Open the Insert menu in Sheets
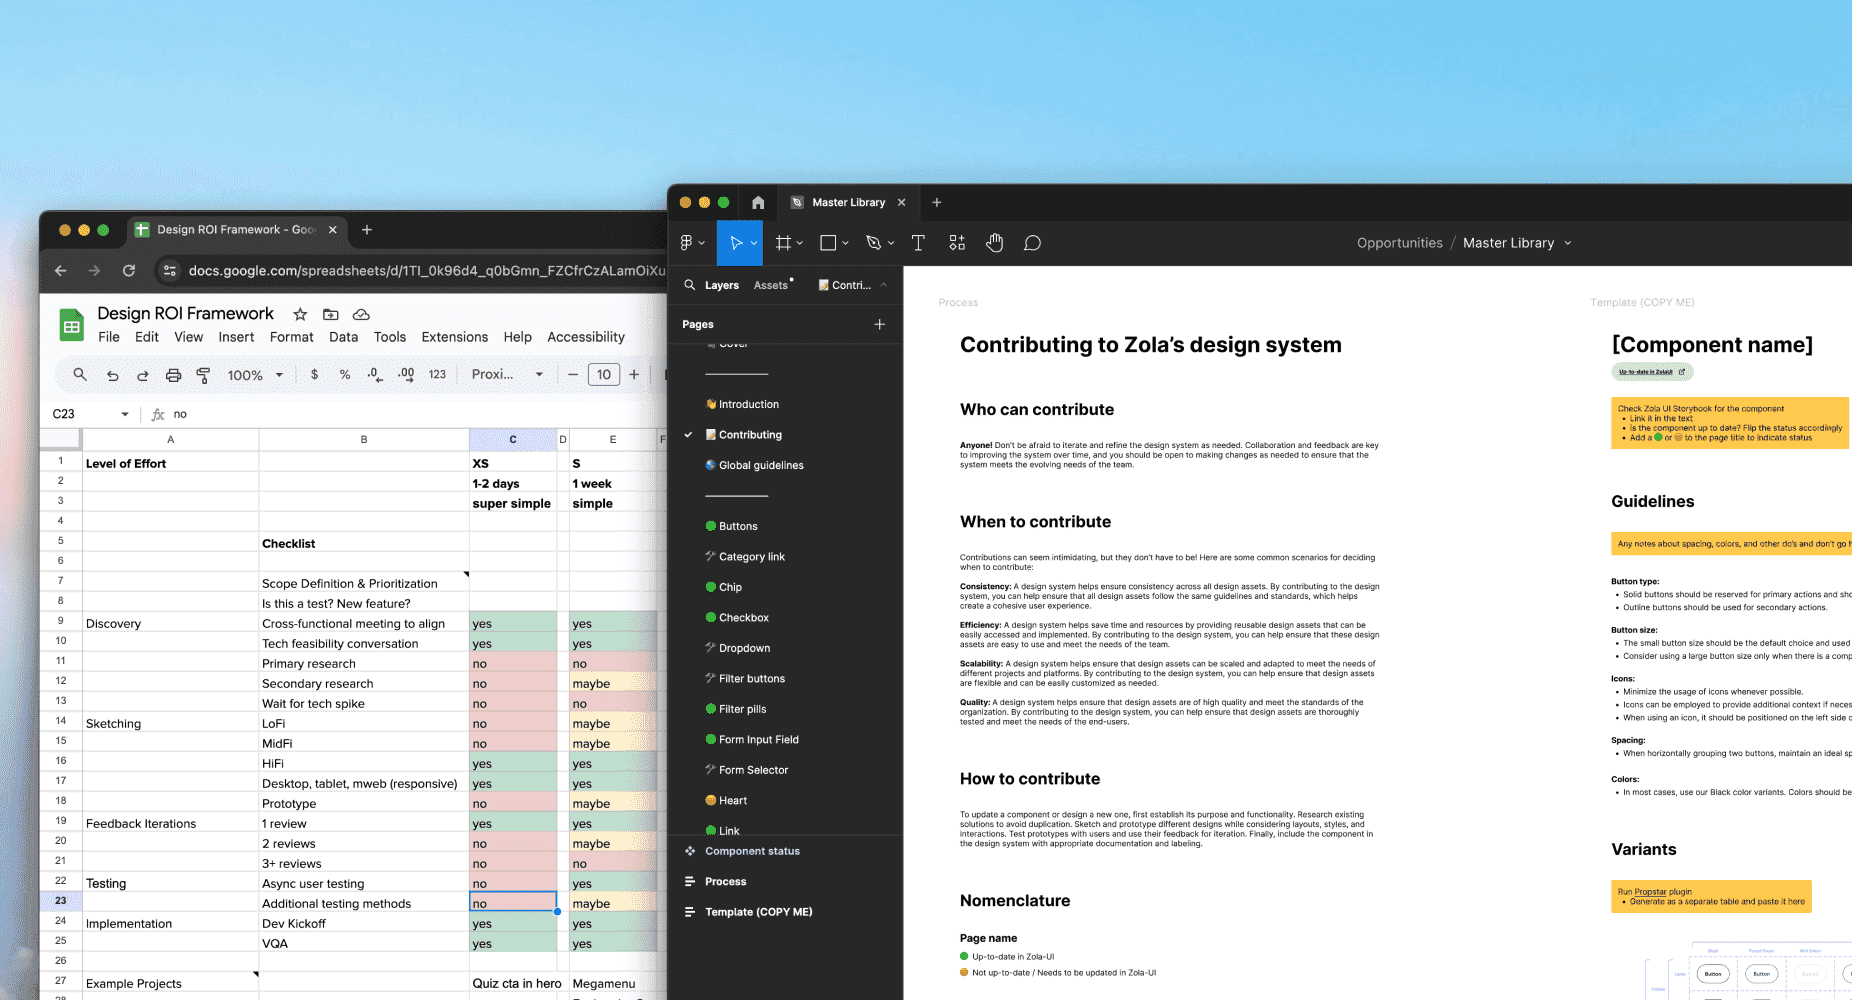The width and height of the screenshot is (1852, 1000). point(236,337)
